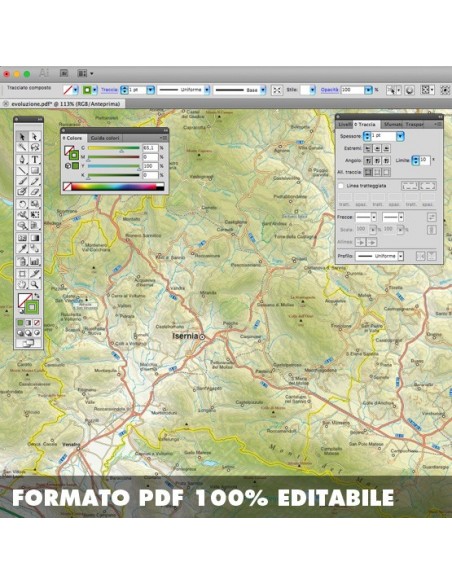
Task: Click the swap fill and stroke arrow
Action: (37, 296)
